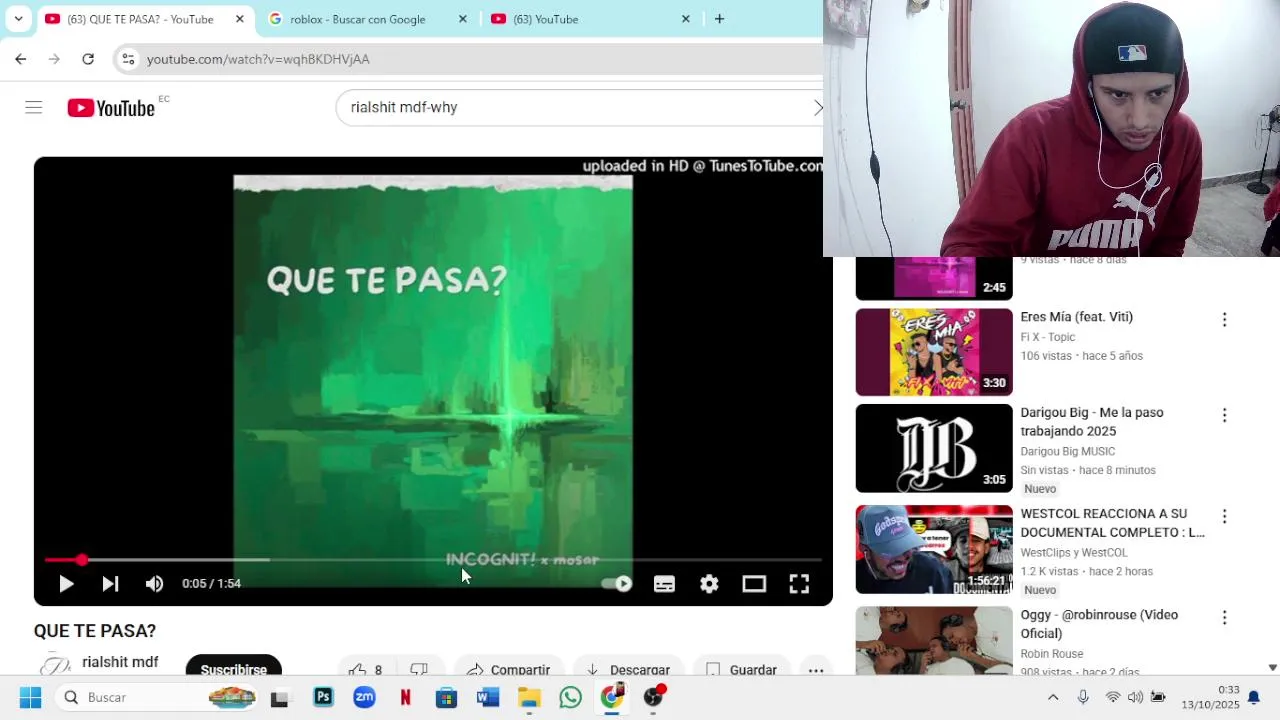Open a new browser tab
This screenshot has height=720, width=1280.
coord(719,19)
